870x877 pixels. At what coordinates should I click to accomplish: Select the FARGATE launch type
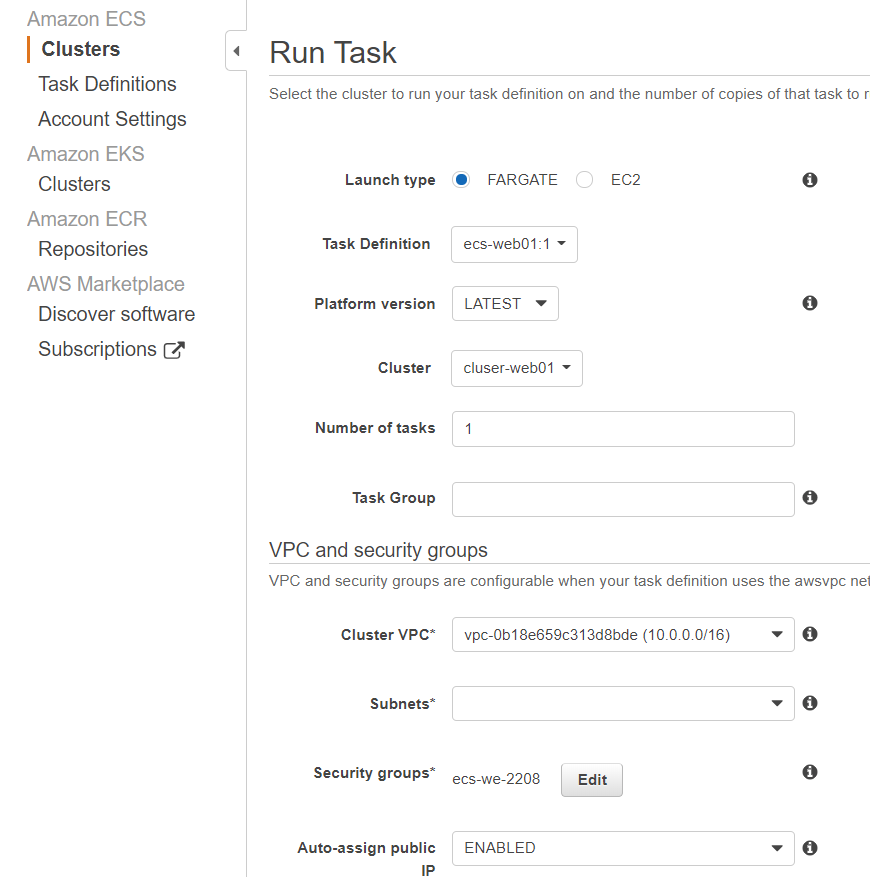tap(461, 180)
